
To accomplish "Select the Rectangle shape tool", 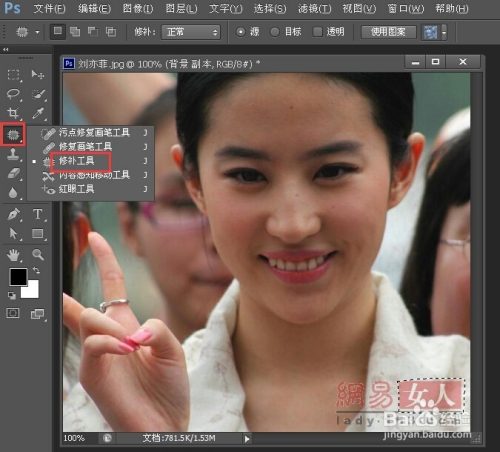I will click(x=38, y=234).
